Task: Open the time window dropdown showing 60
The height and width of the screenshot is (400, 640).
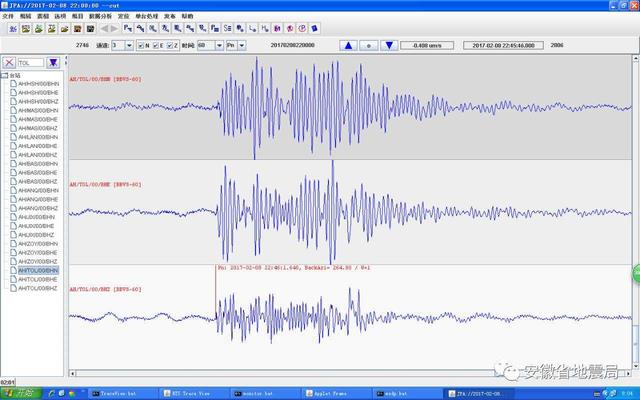Action: pyautogui.click(x=219, y=45)
